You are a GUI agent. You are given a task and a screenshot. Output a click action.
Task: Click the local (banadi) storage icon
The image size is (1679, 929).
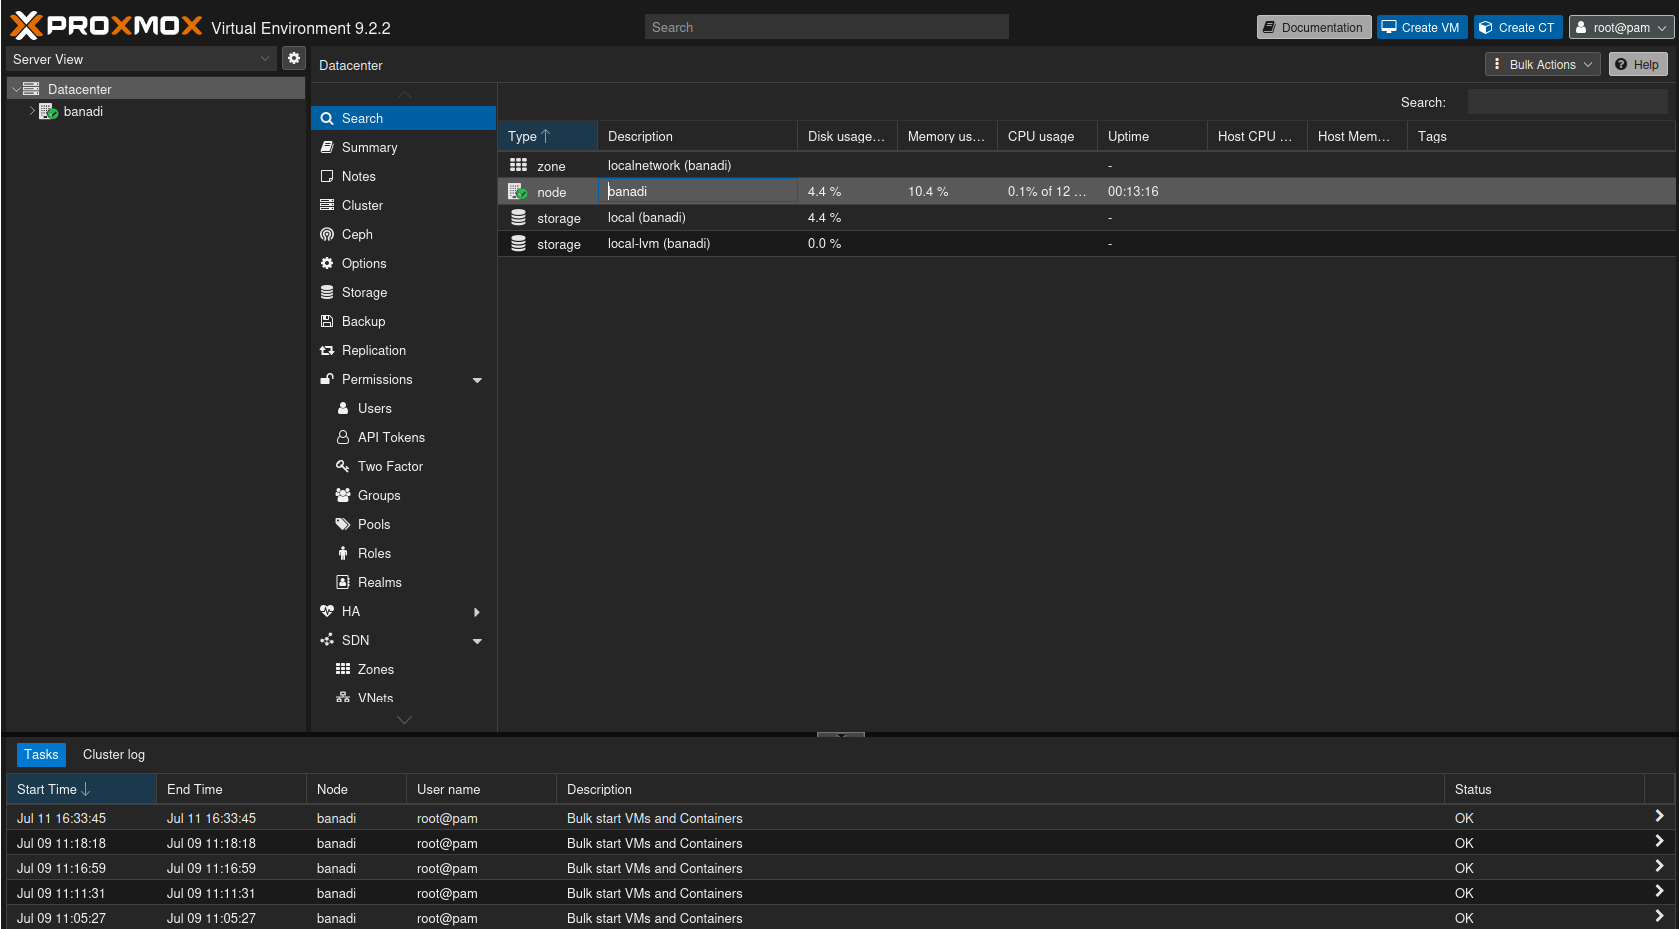tap(518, 217)
